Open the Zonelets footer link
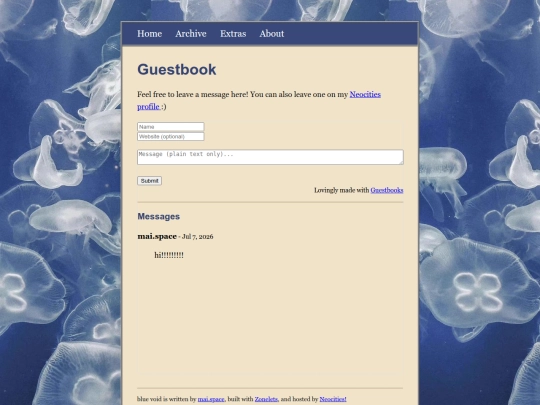 [266, 399]
